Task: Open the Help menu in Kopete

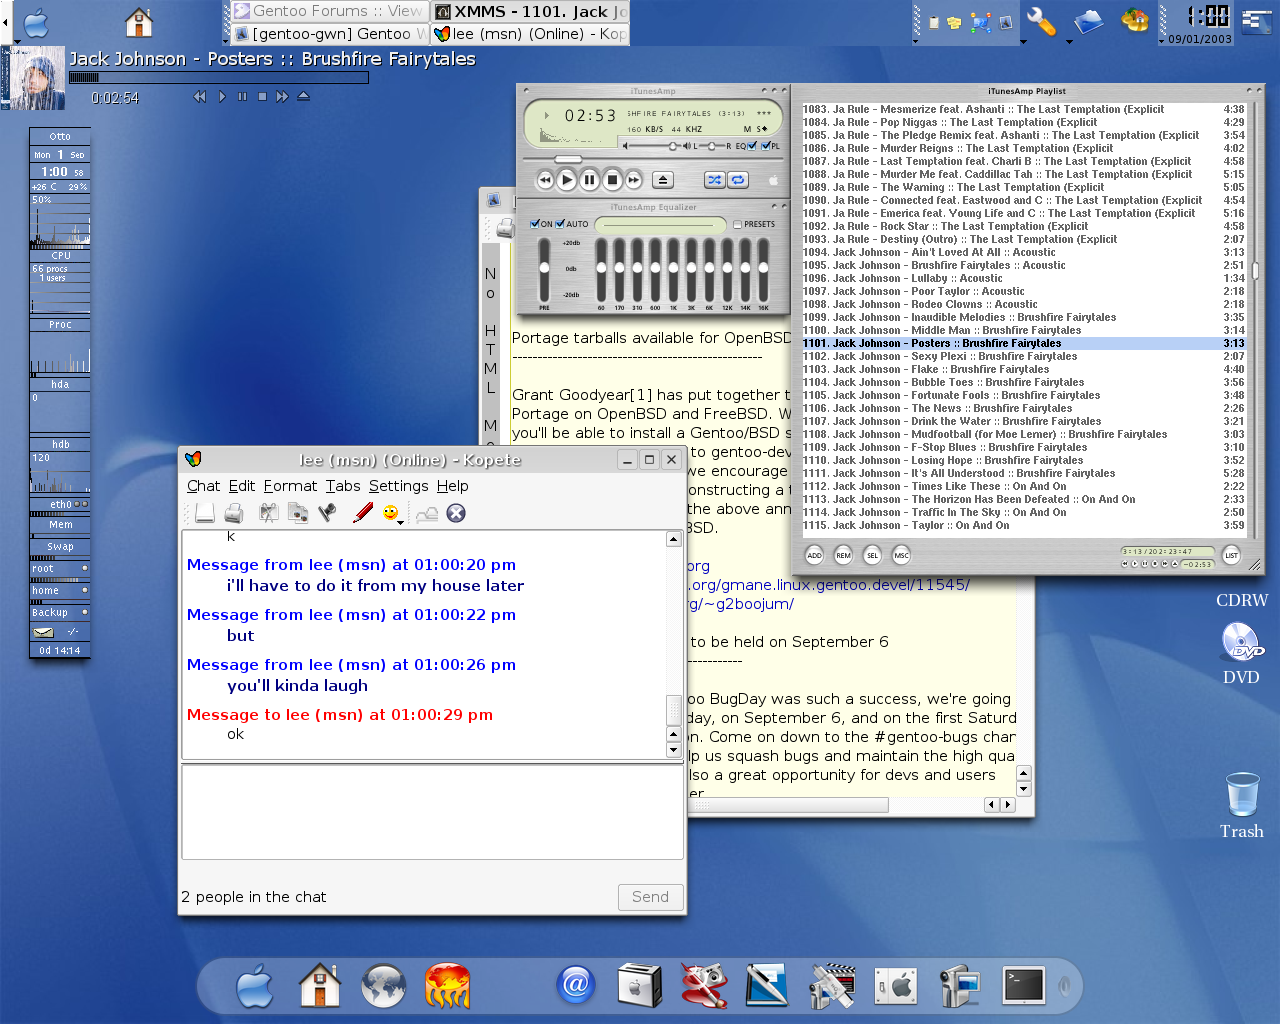Action: [452, 486]
